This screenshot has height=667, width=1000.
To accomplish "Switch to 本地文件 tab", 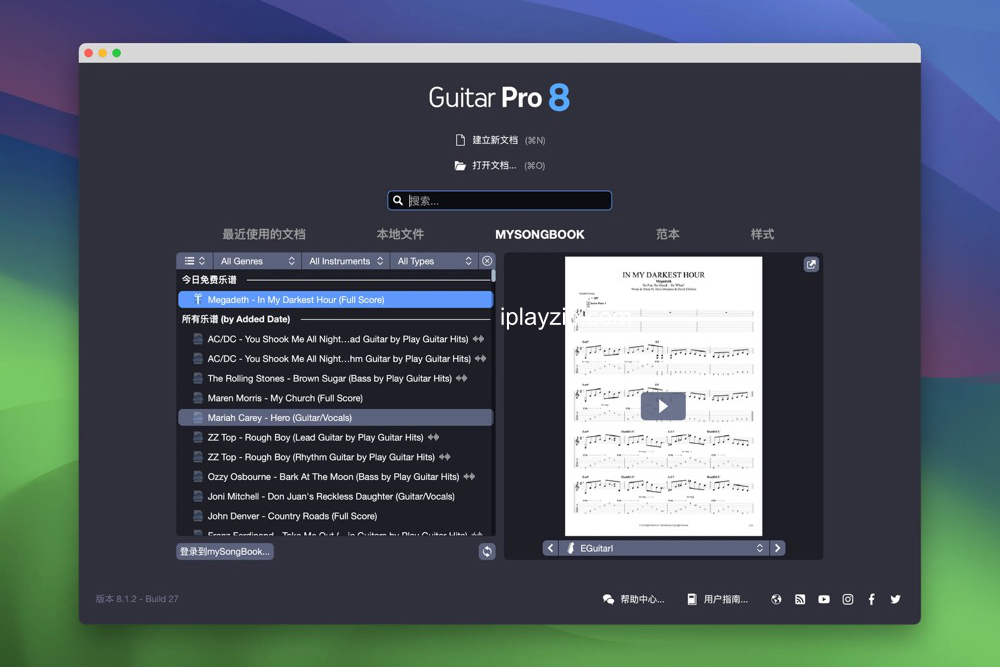I will [400, 234].
